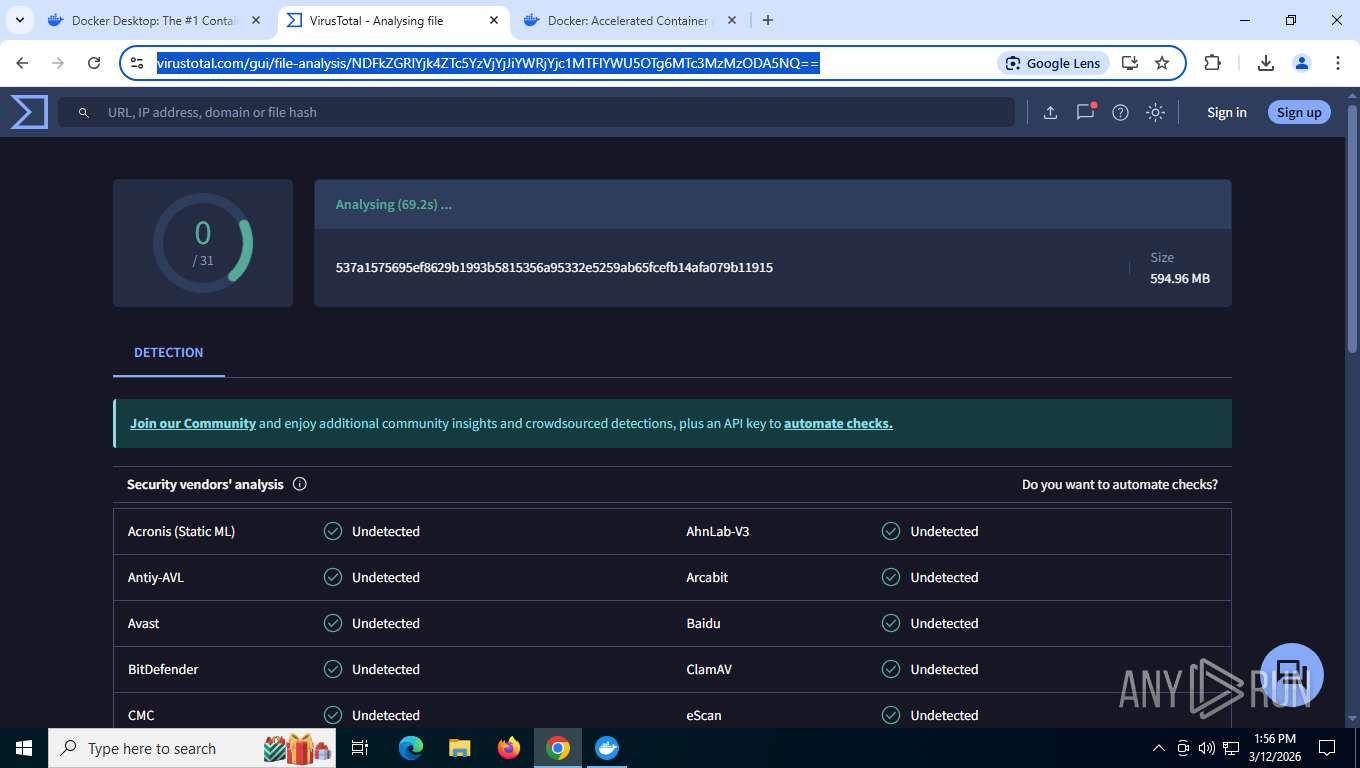Click Do you want to automate checks?
Screen dimensions: 1360x768
pyautogui.click(x=1120, y=484)
